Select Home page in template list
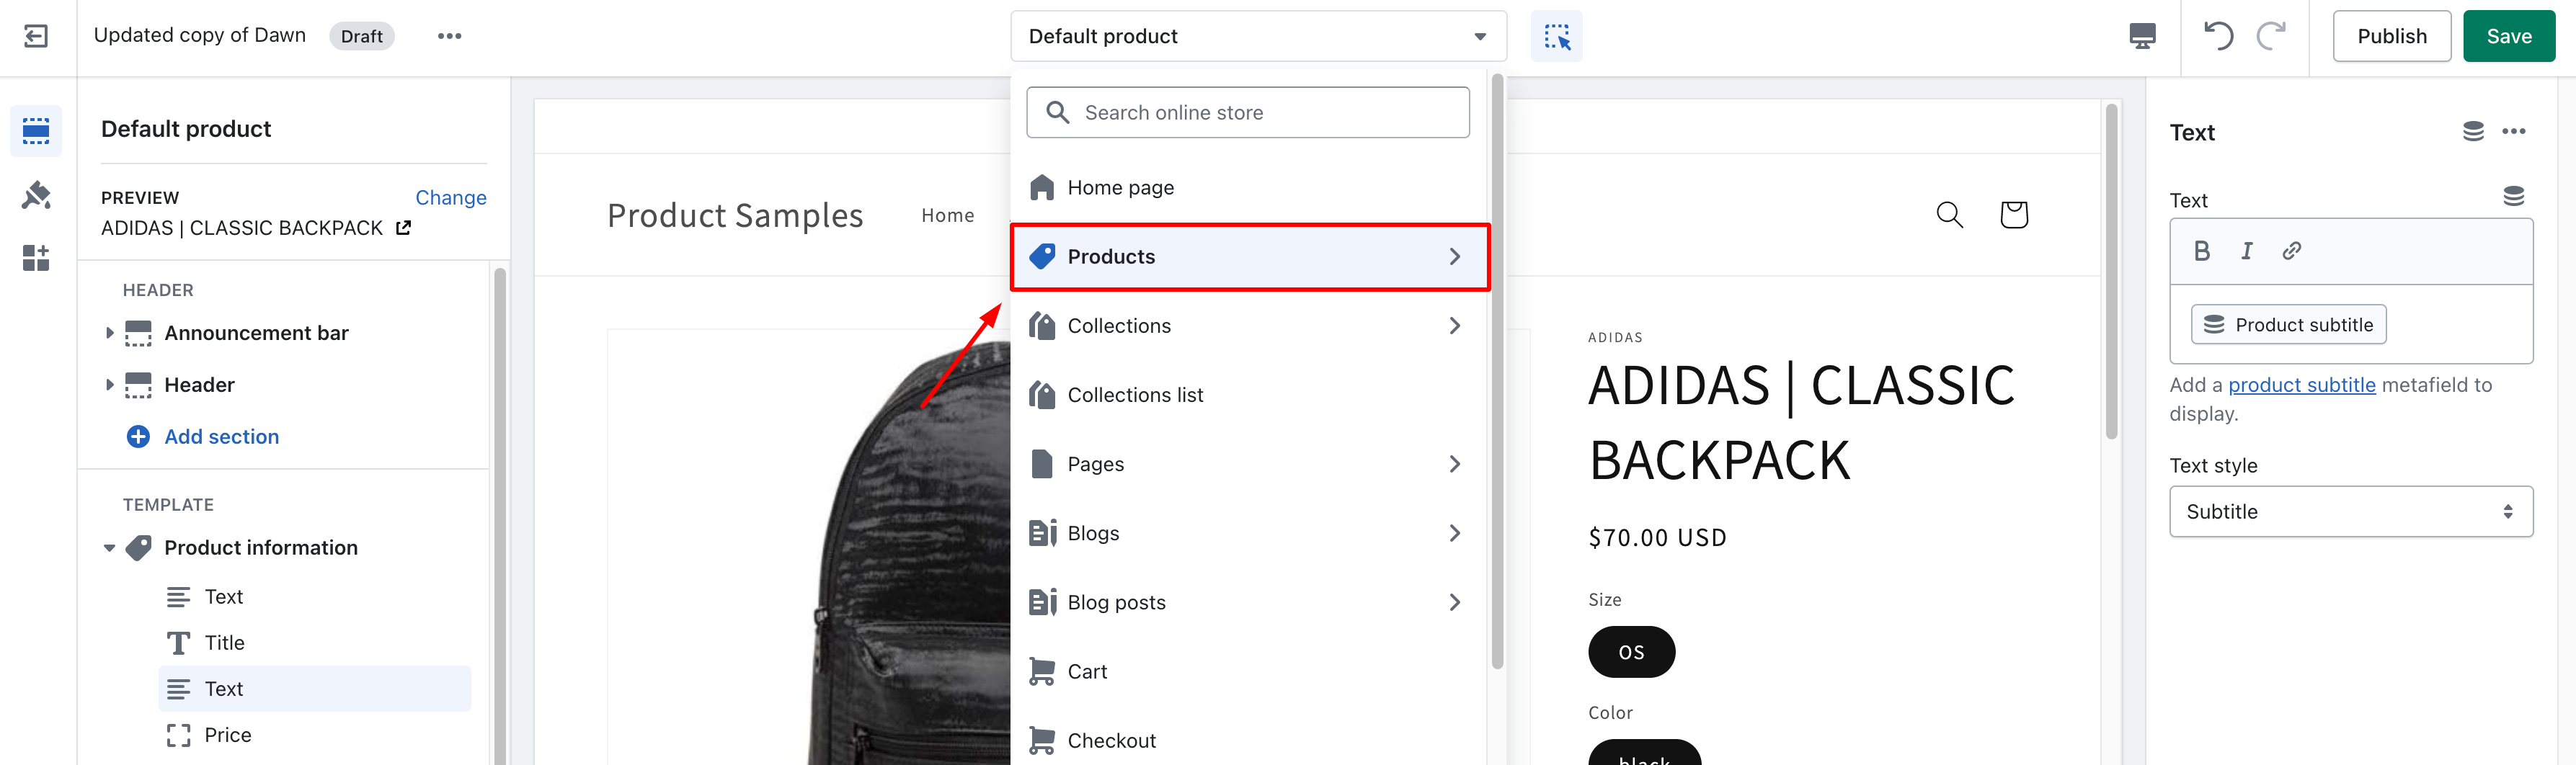Image resolution: width=2576 pixels, height=765 pixels. coord(1249,188)
